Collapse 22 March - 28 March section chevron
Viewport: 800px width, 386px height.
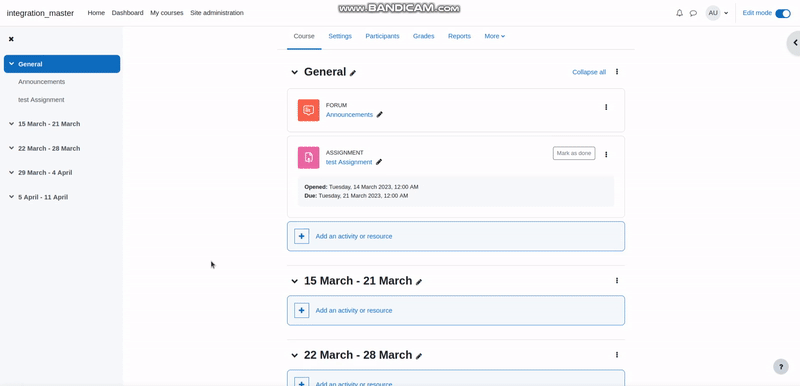[294, 355]
